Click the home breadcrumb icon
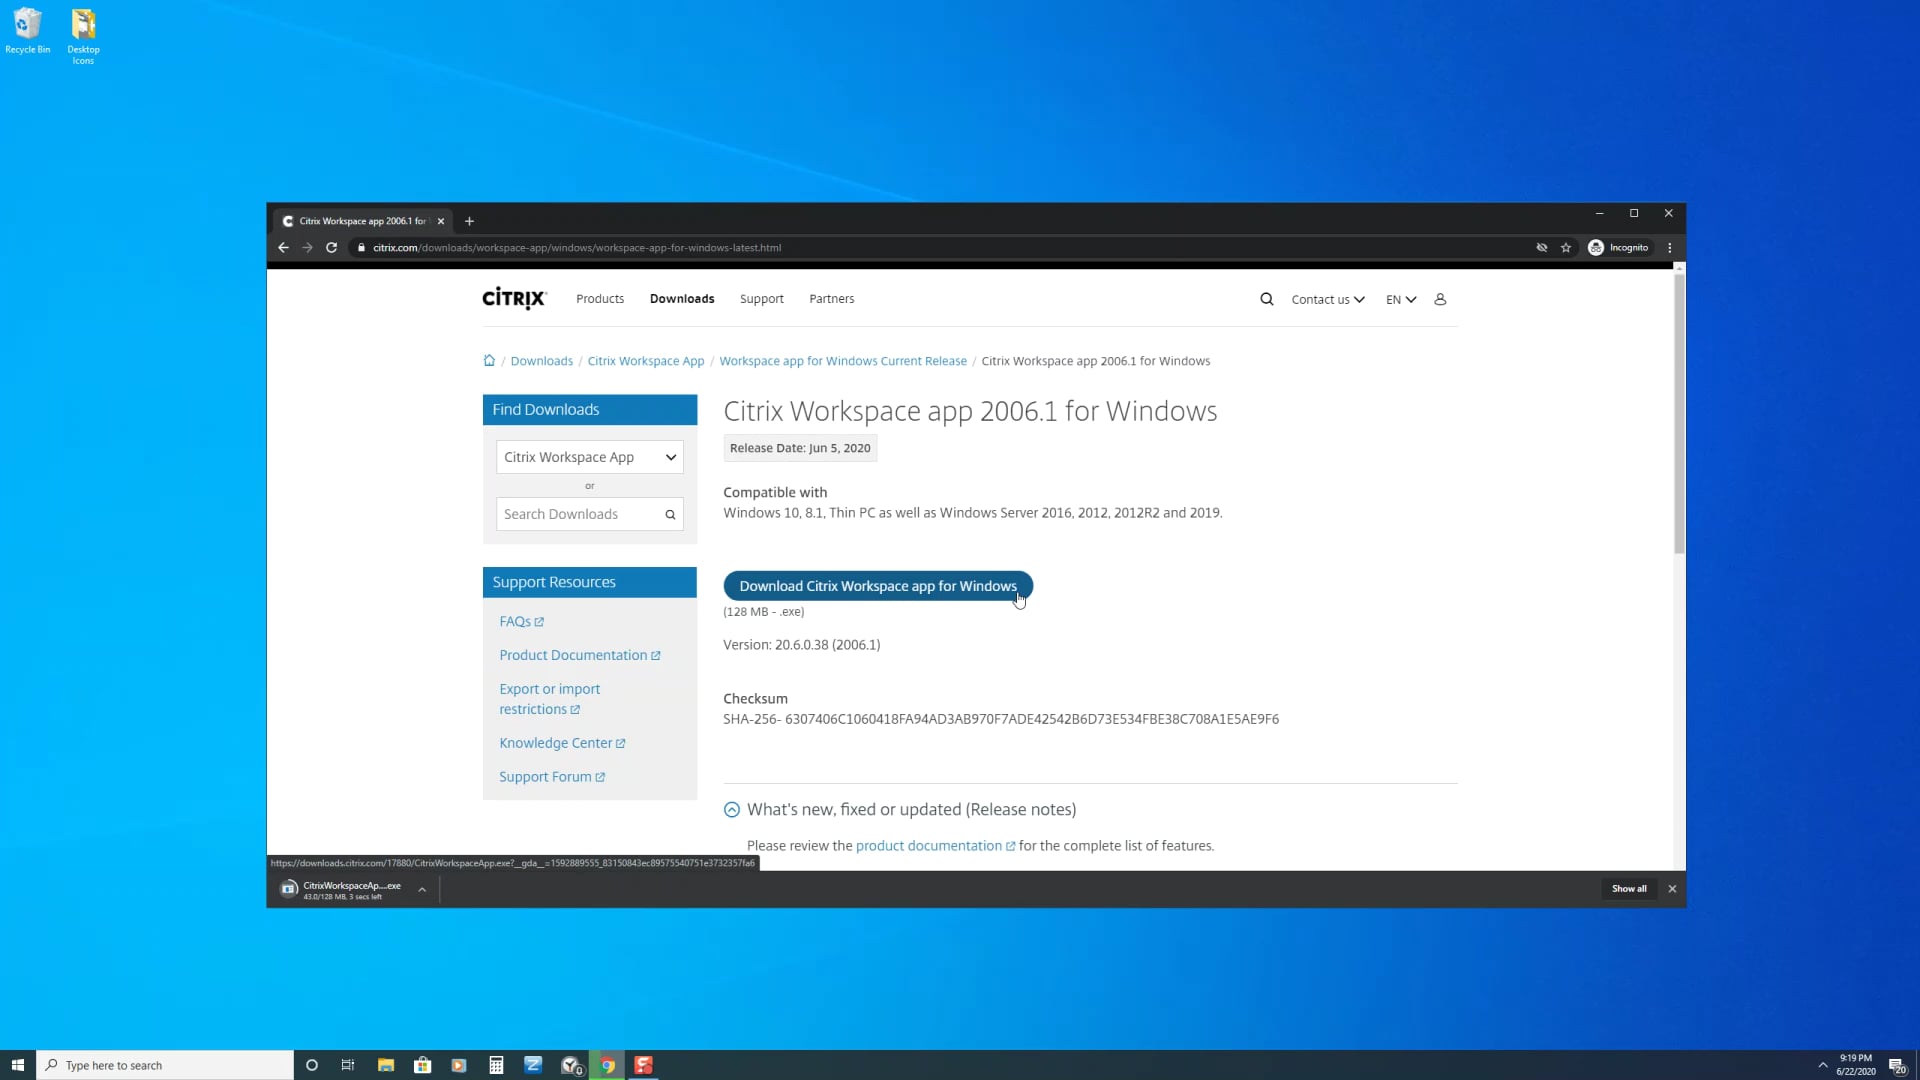 (488, 360)
